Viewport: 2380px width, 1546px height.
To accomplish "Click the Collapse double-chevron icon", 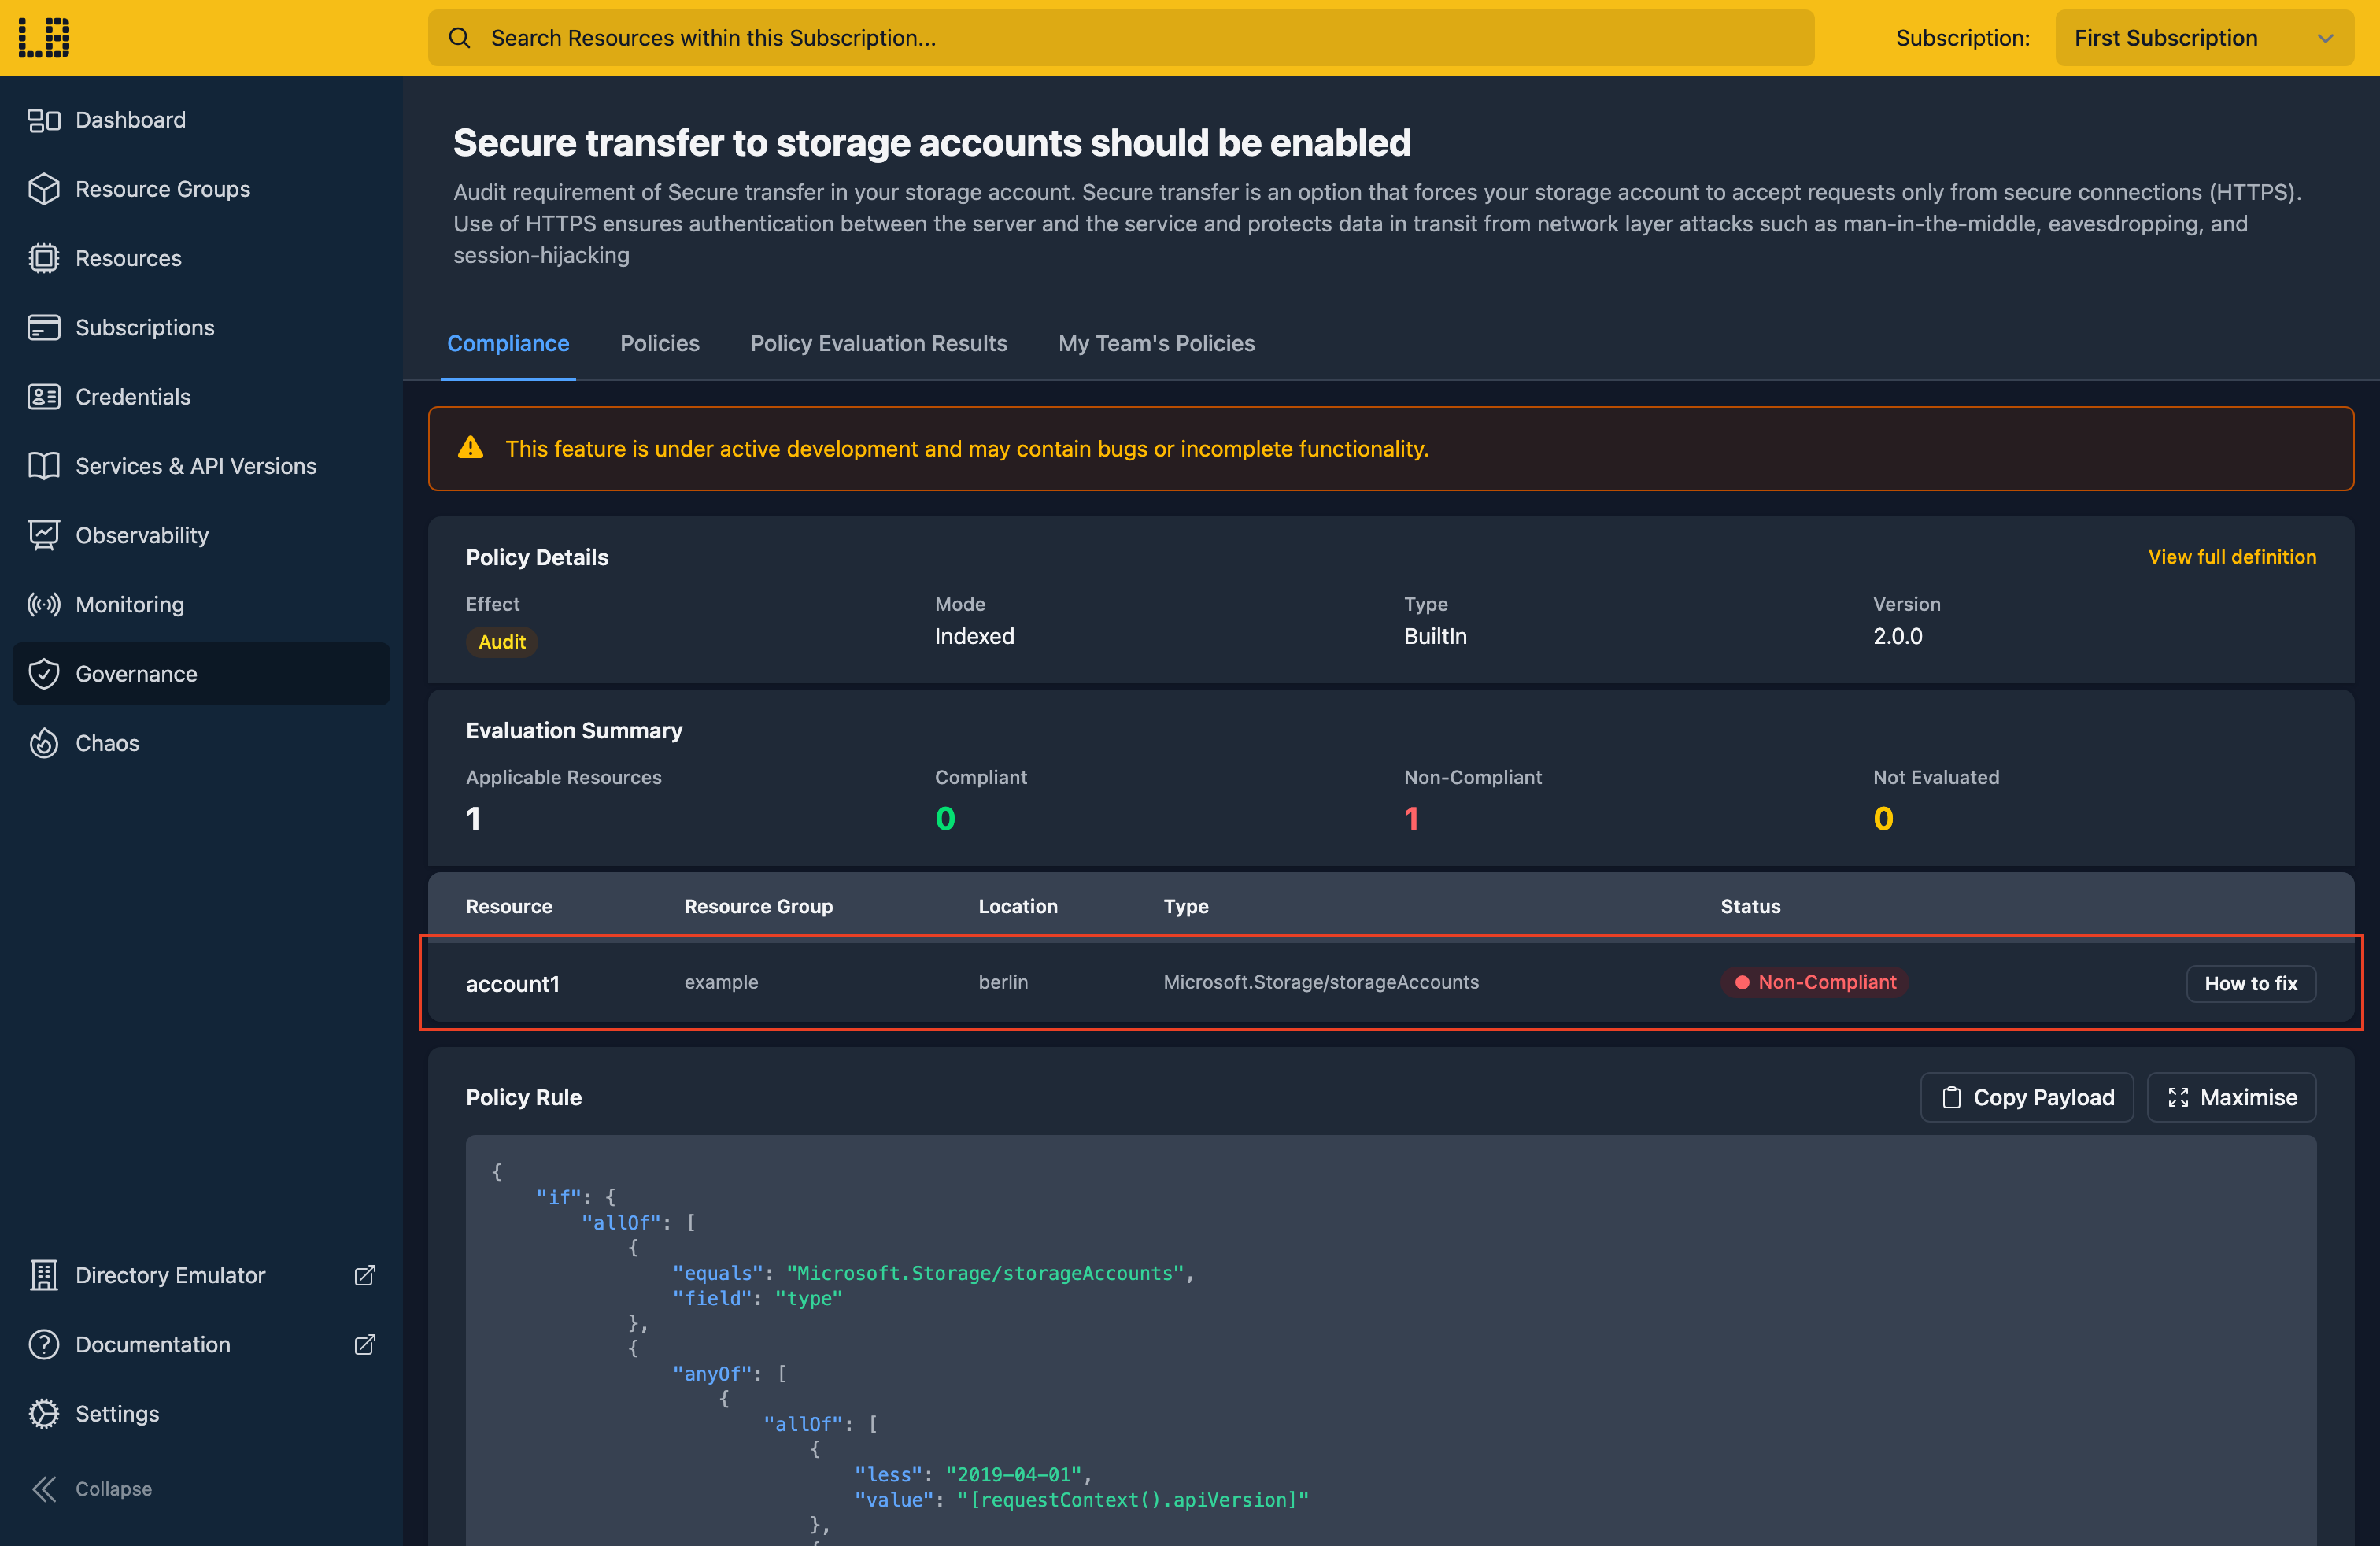I will [x=44, y=1489].
